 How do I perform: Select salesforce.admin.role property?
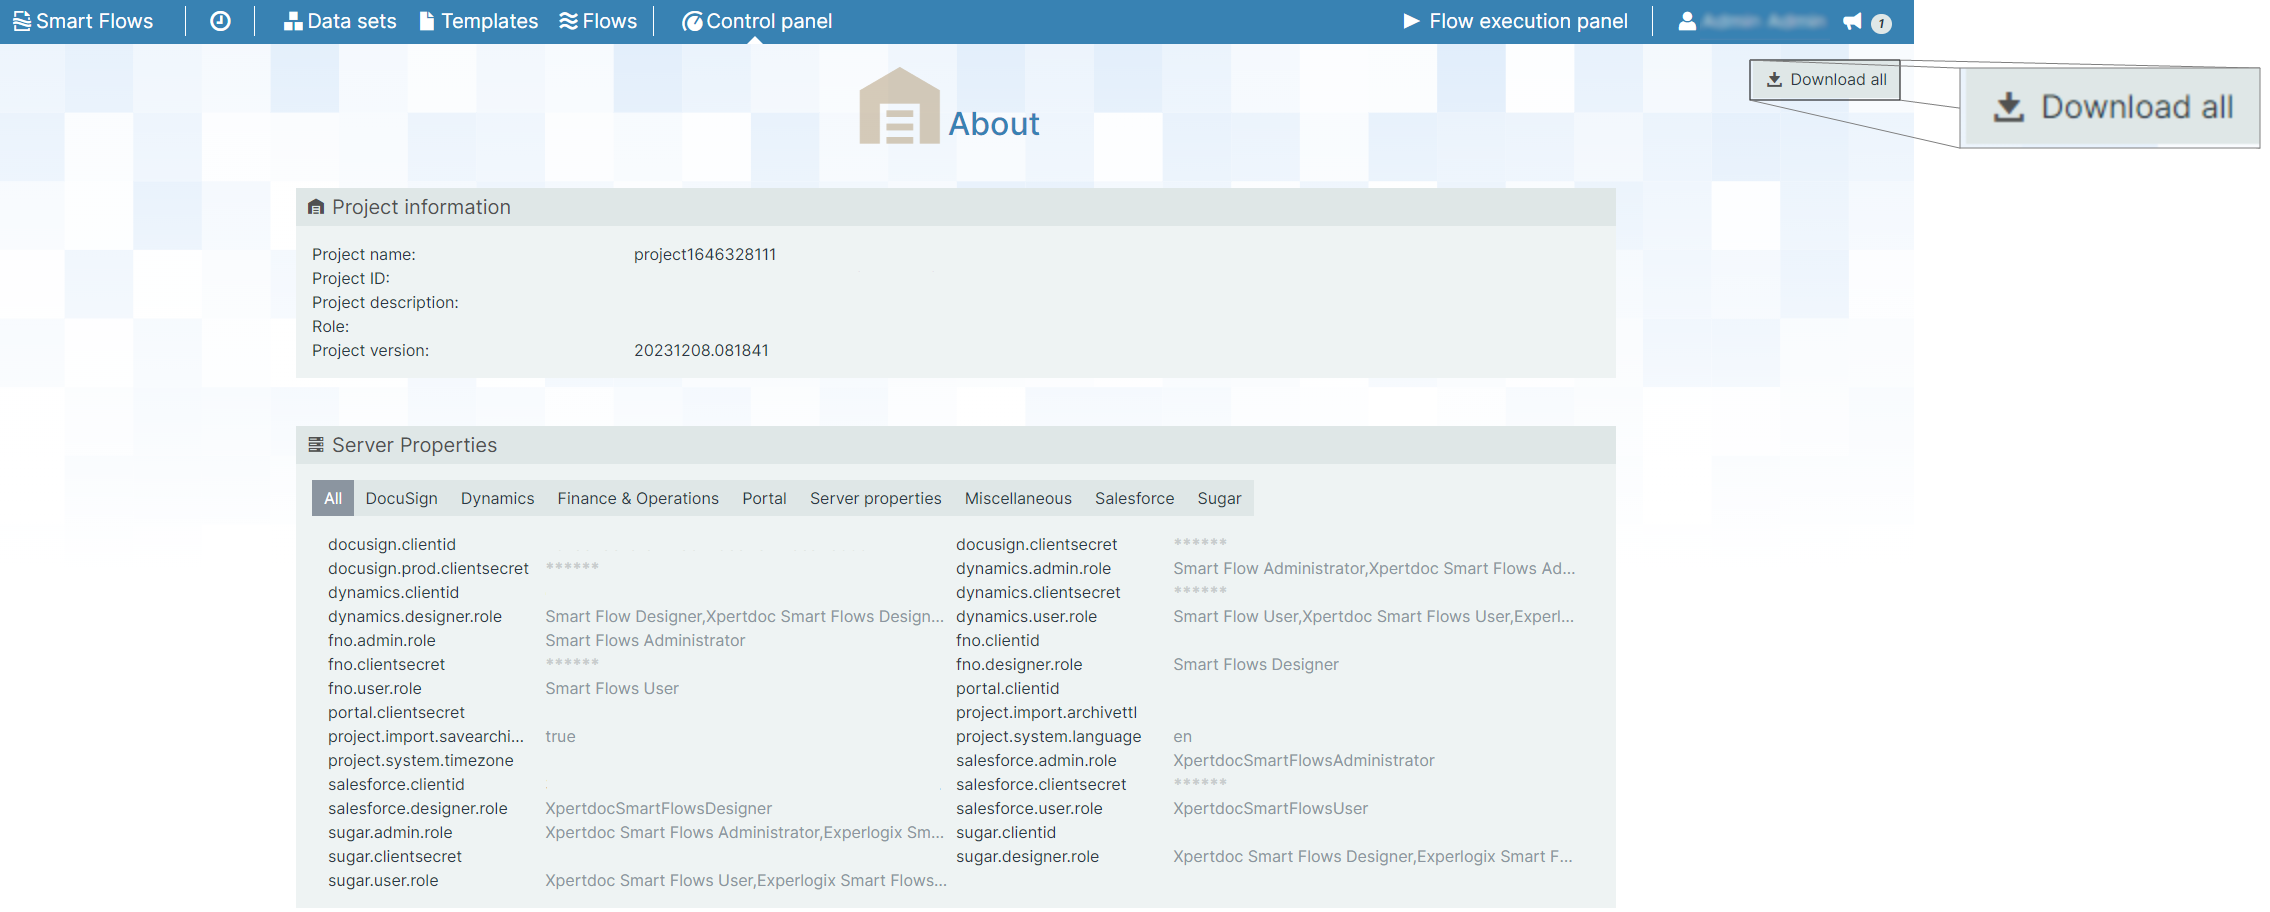(x=1036, y=760)
